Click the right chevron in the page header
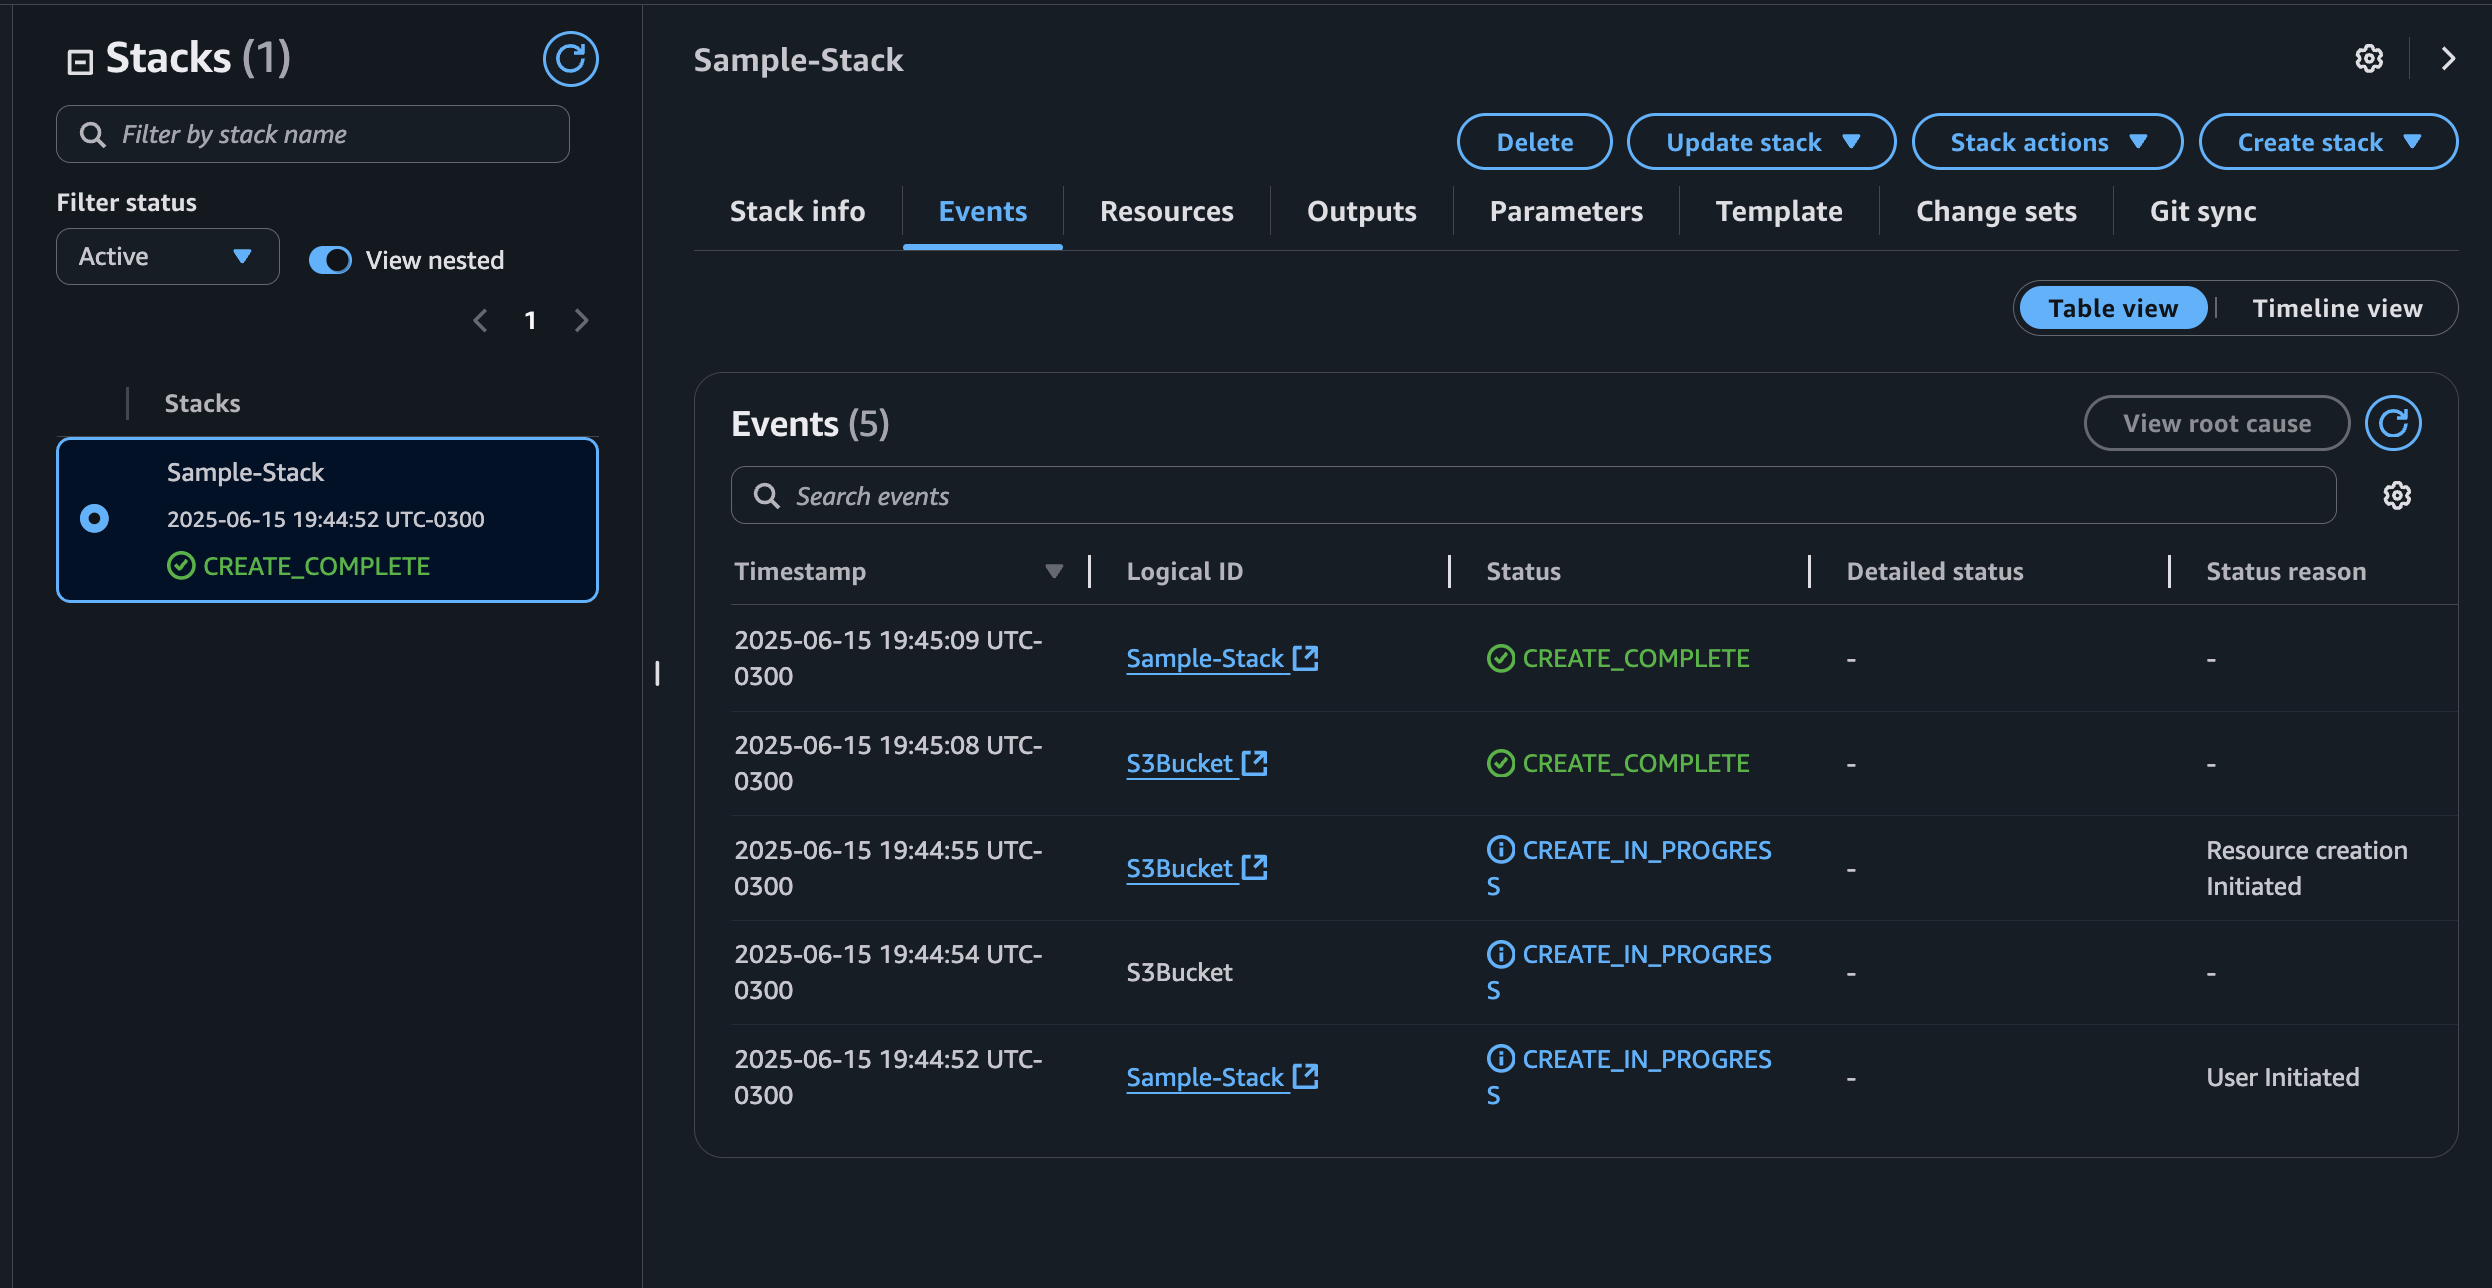 tap(2447, 59)
